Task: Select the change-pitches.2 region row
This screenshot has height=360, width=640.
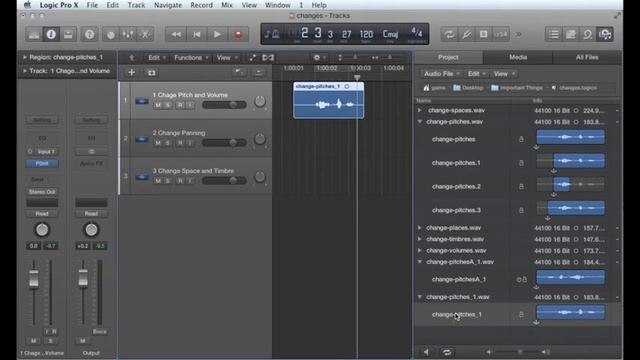Action: pyautogui.click(x=518, y=187)
